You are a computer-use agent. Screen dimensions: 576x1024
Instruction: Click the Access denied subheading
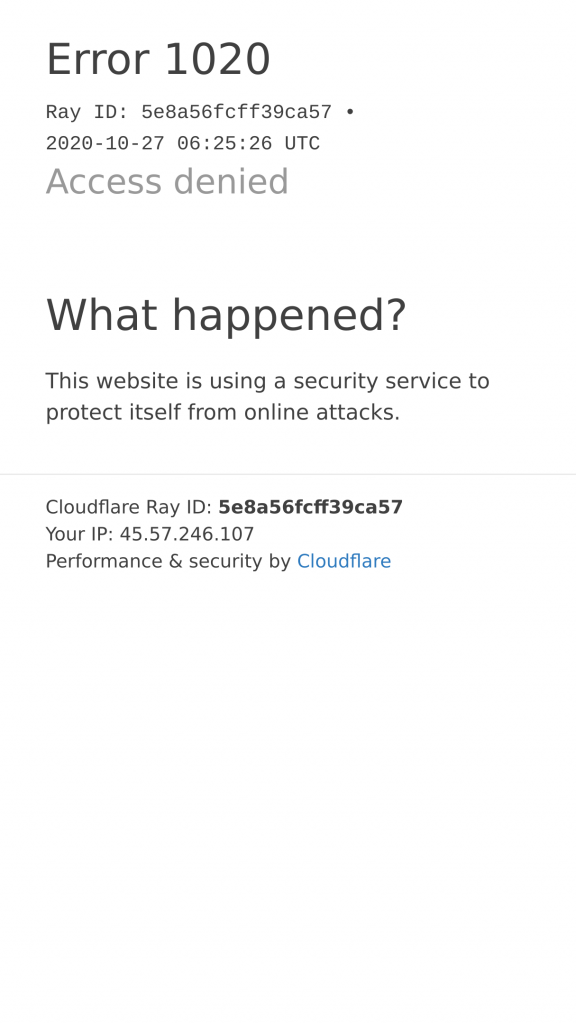tap(167, 182)
